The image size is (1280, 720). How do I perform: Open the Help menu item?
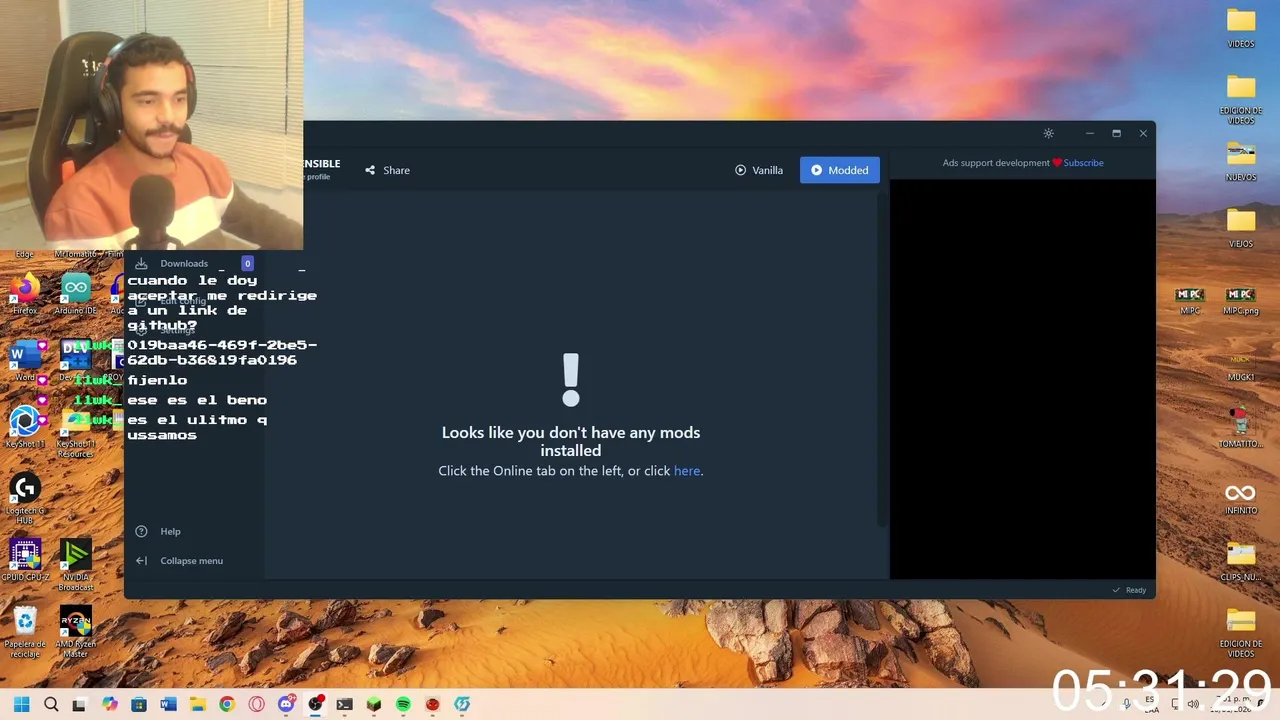coord(170,532)
